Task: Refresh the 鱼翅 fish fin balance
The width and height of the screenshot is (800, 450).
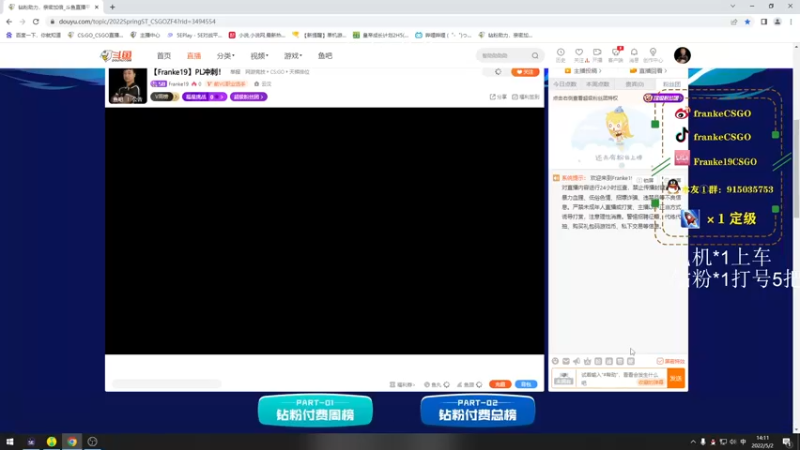Action: (479, 384)
